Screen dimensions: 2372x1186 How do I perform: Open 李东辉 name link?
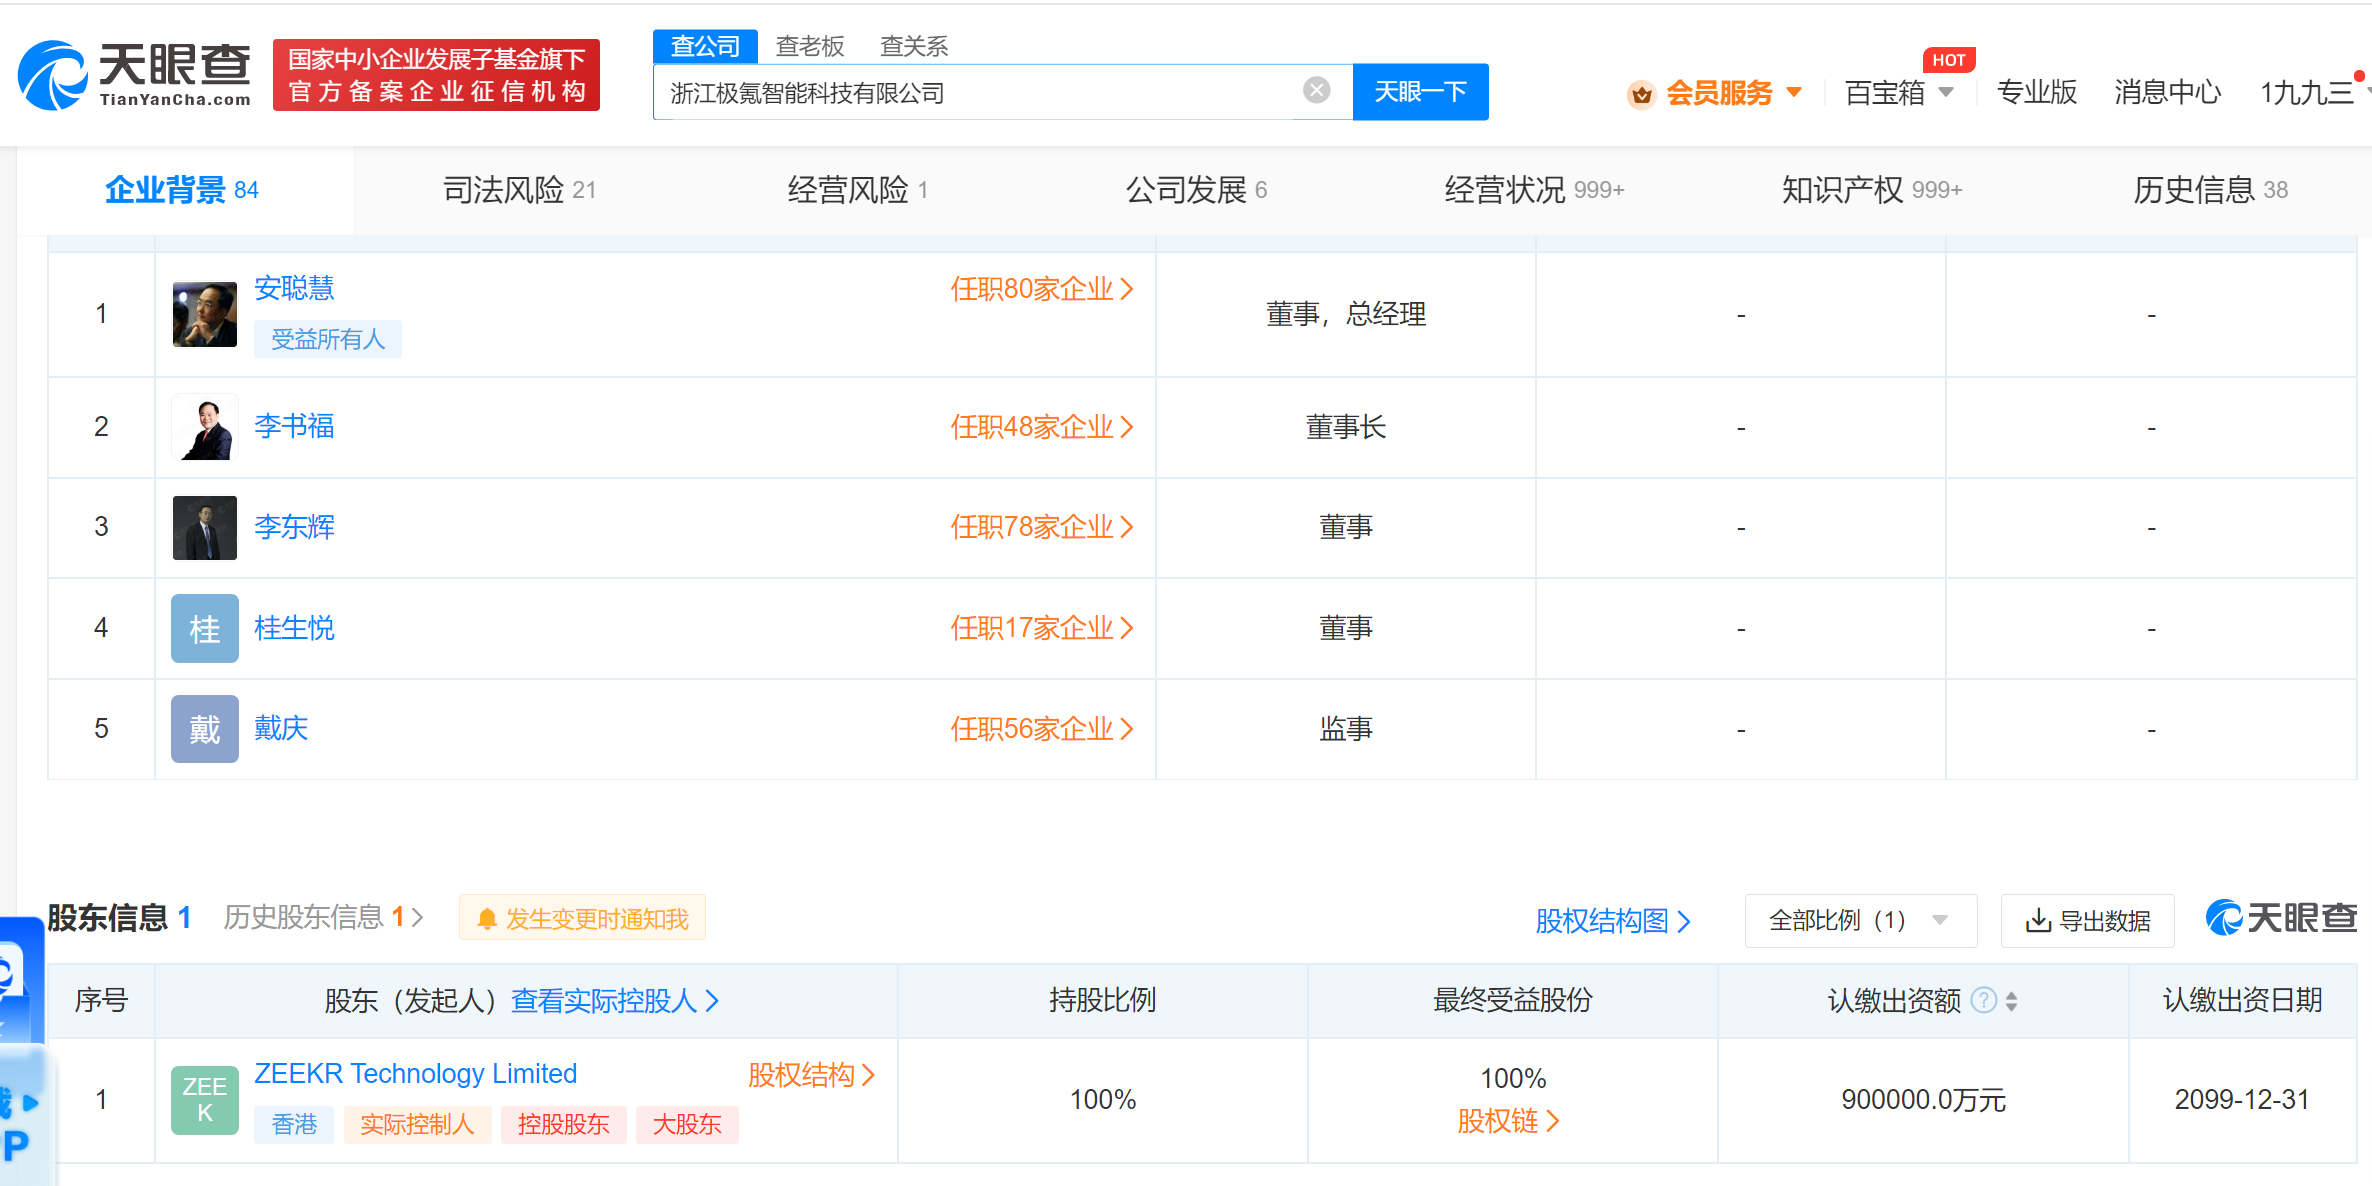coord(294,527)
